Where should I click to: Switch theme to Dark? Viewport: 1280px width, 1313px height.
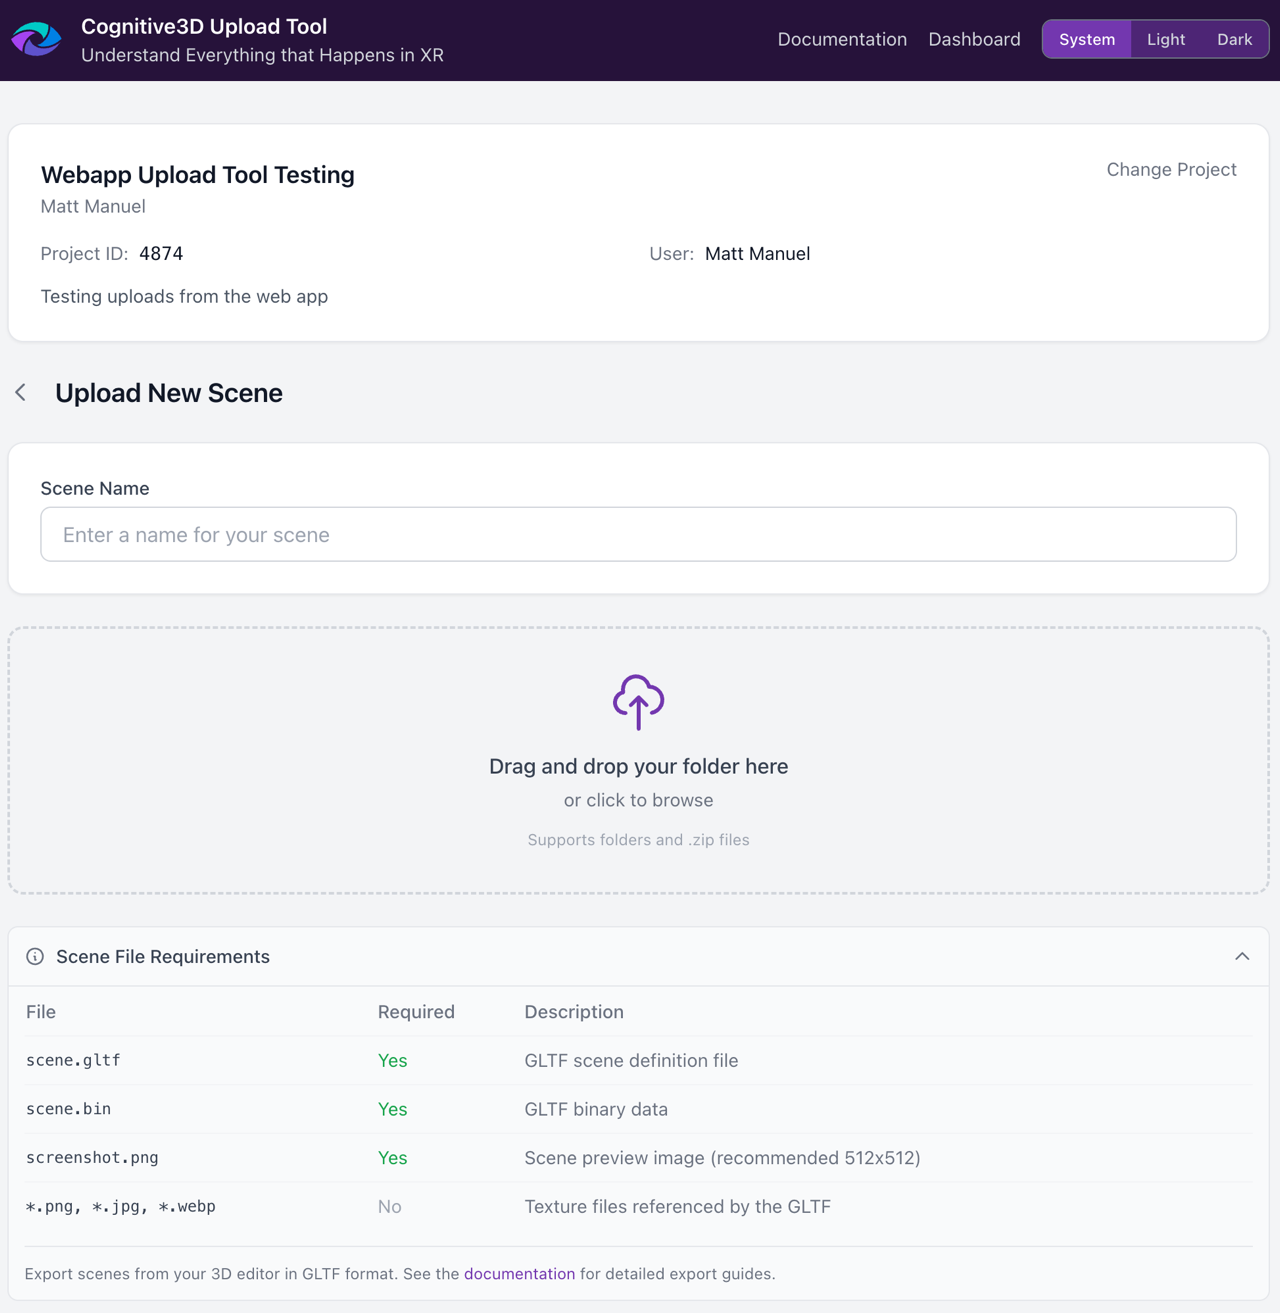[1234, 39]
